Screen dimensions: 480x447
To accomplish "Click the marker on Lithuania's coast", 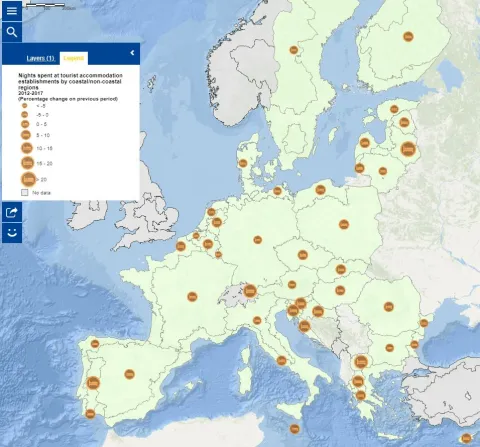I will (359, 168).
